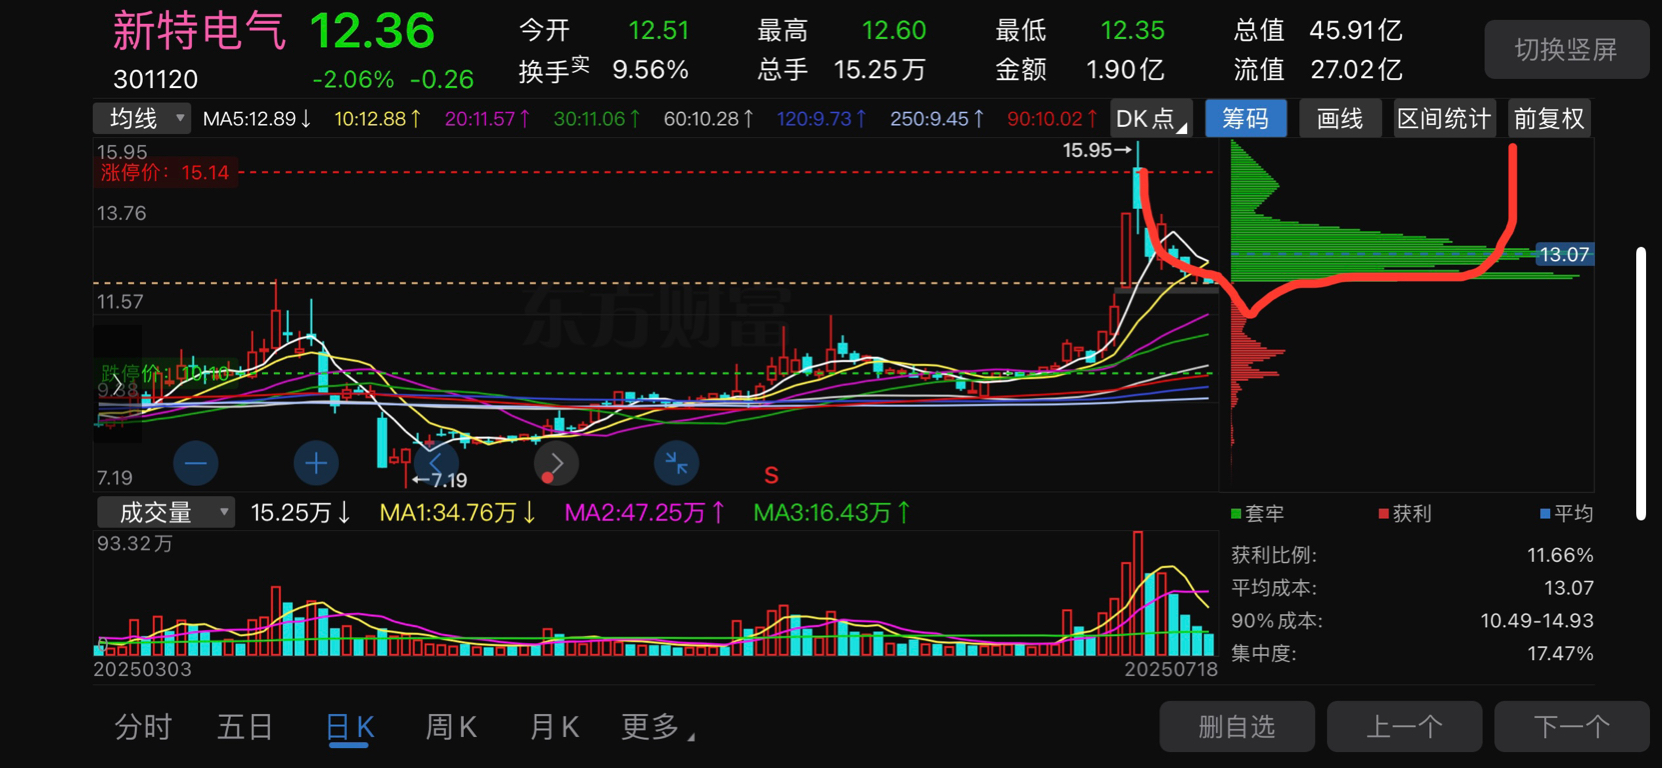The width and height of the screenshot is (1663, 768).
Task: Tap the current price 12.36
Action: click(372, 31)
